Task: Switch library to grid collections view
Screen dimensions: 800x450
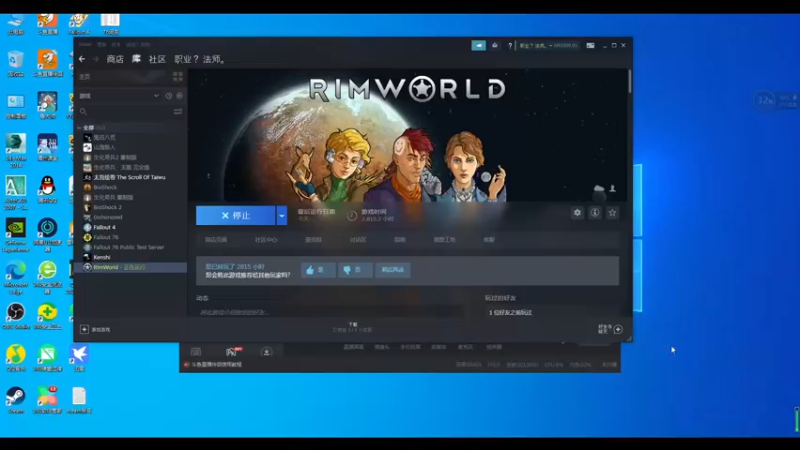Action: (178, 77)
